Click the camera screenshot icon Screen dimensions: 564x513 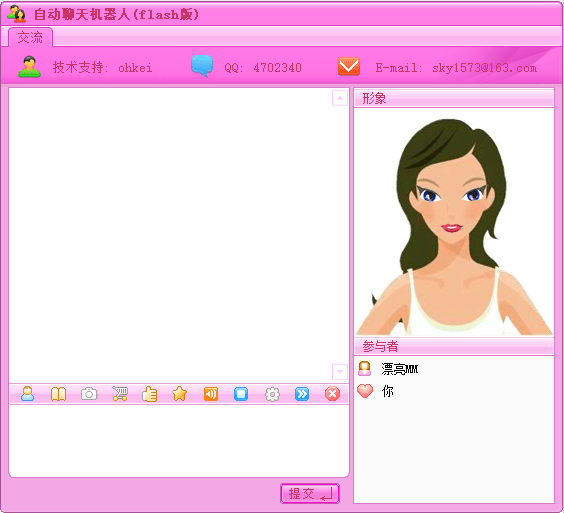click(x=89, y=394)
